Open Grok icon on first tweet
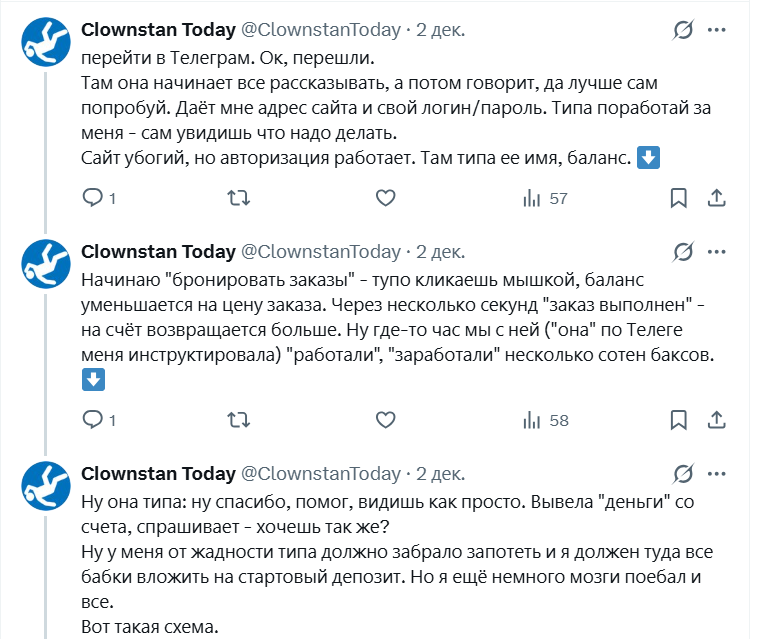The image size is (762, 639). click(x=684, y=30)
